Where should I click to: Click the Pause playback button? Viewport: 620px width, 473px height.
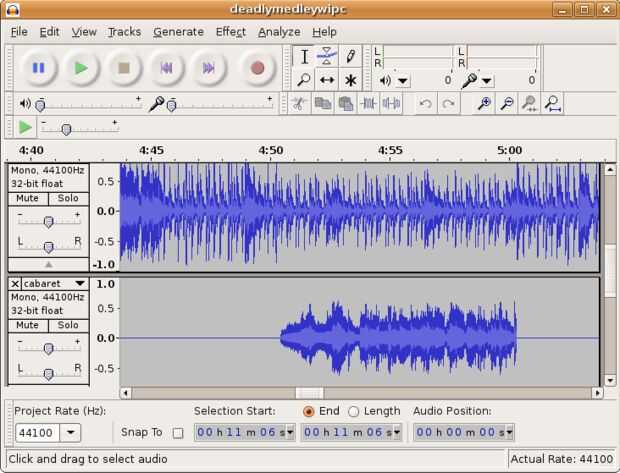pyautogui.click(x=38, y=68)
